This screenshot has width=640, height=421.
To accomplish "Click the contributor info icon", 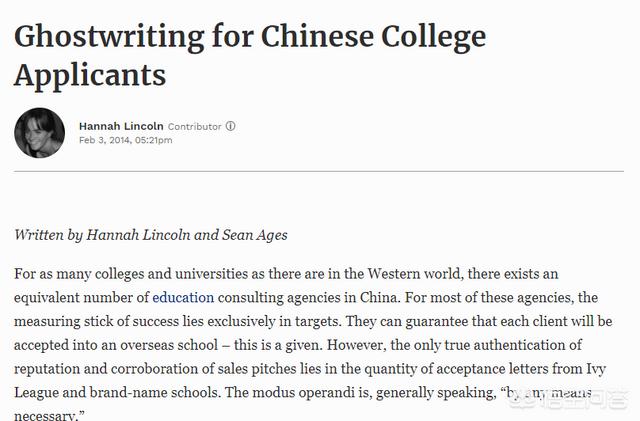I will (231, 127).
